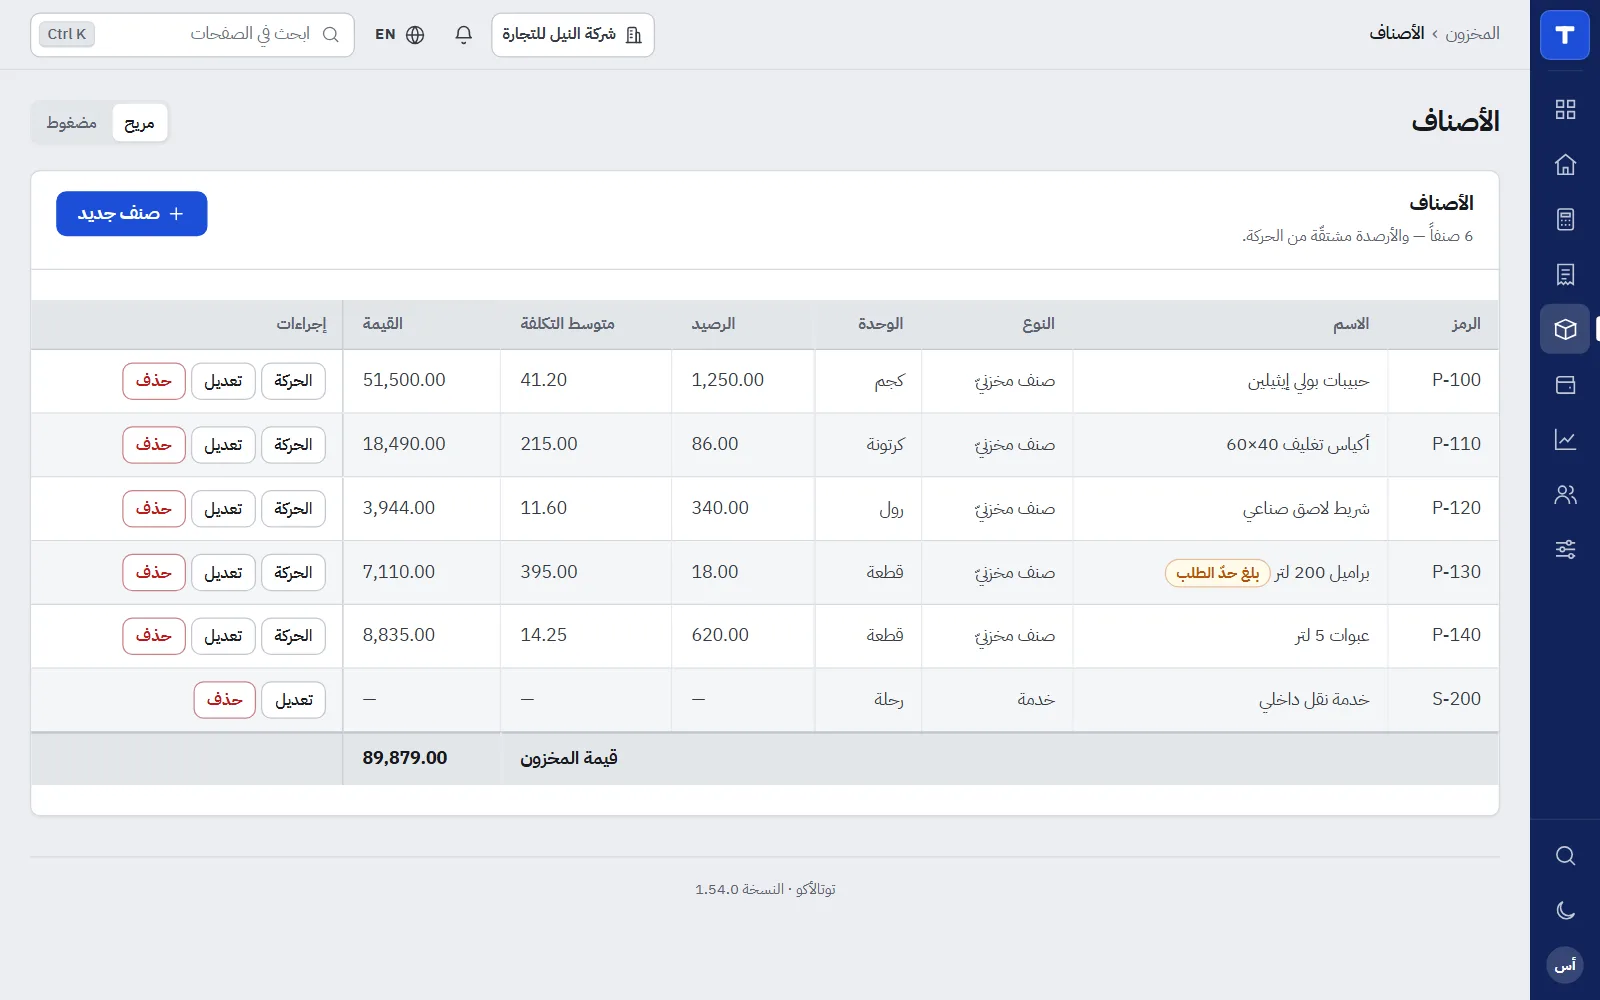The height and width of the screenshot is (1000, 1600).
Task: Open the user avatar أس
Action: (1565, 965)
